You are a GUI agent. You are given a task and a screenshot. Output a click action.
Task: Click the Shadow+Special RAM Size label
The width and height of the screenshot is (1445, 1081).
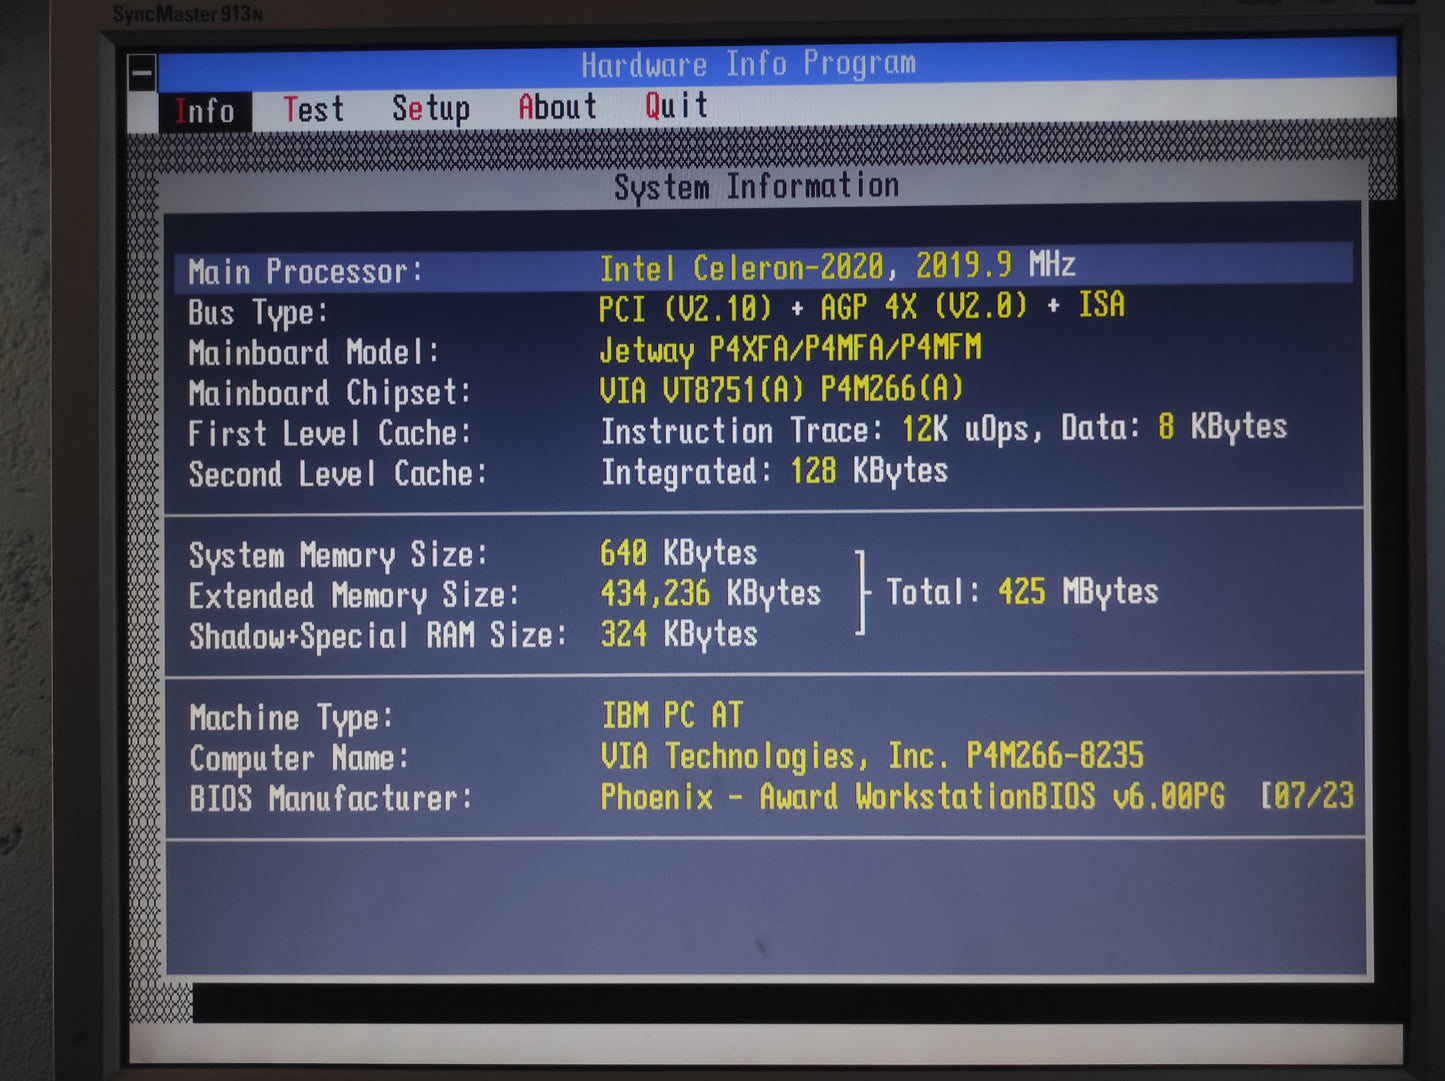coord(378,636)
